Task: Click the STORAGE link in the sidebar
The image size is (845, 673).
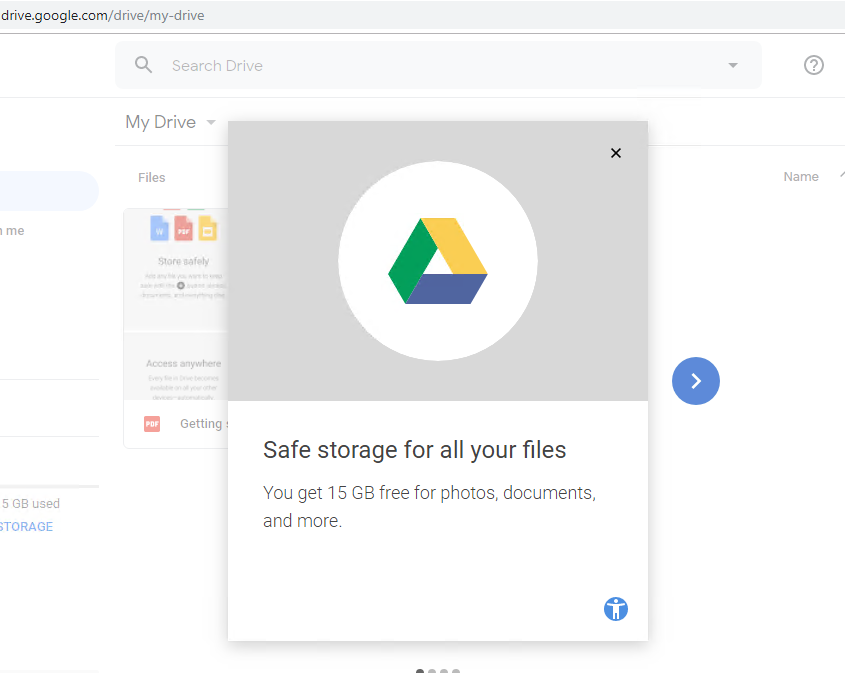Action: (26, 526)
